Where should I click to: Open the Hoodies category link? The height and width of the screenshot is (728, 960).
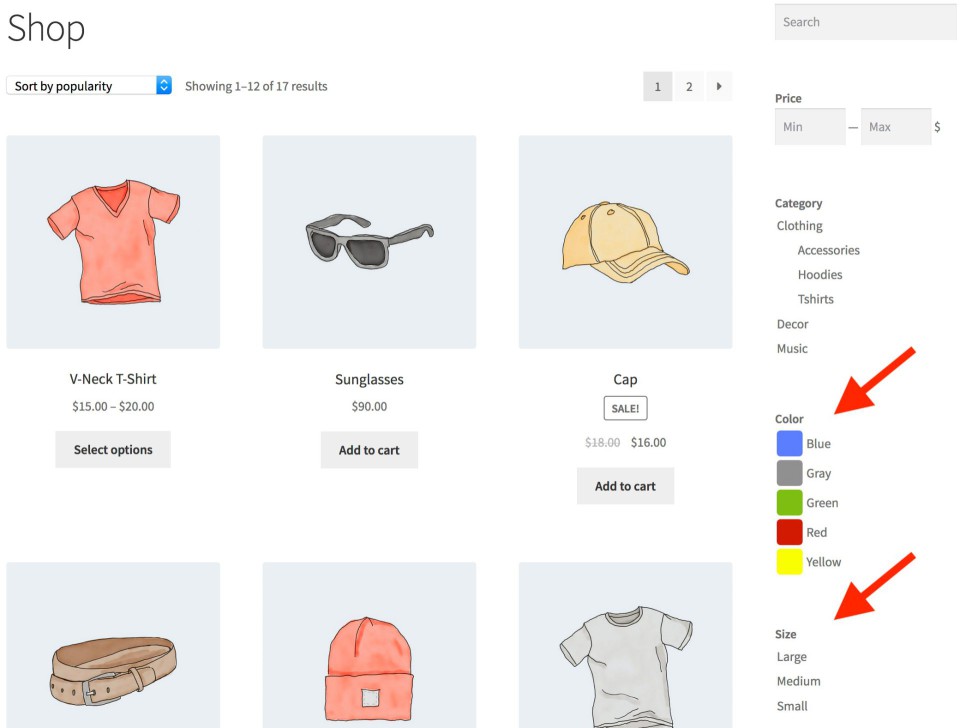pos(820,275)
